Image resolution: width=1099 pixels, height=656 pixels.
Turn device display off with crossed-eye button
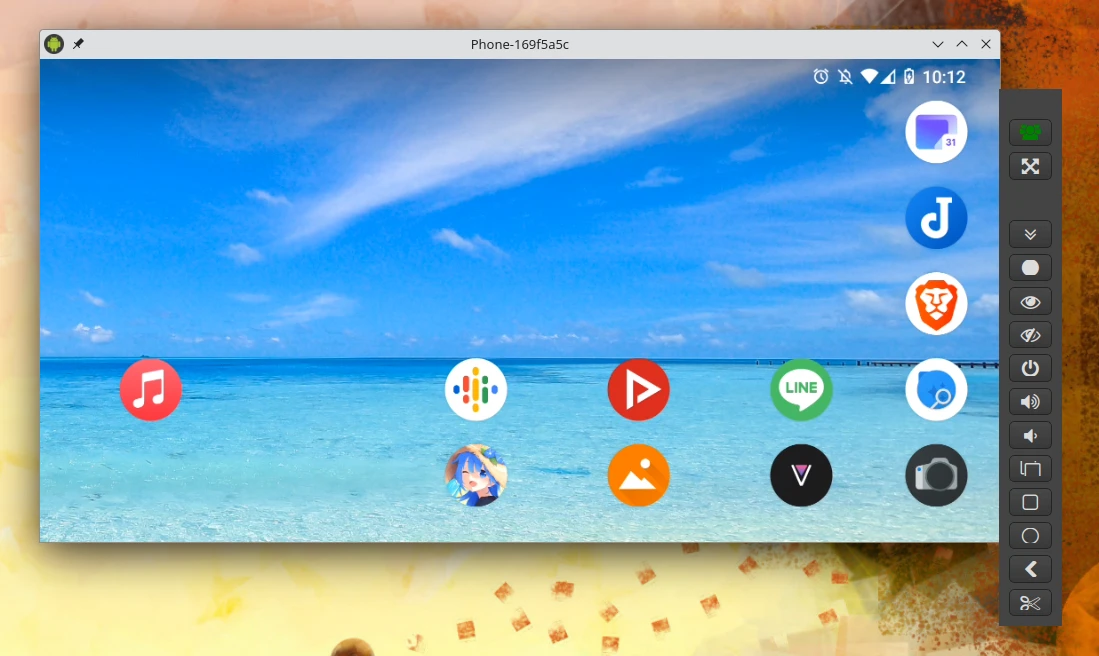click(1030, 335)
